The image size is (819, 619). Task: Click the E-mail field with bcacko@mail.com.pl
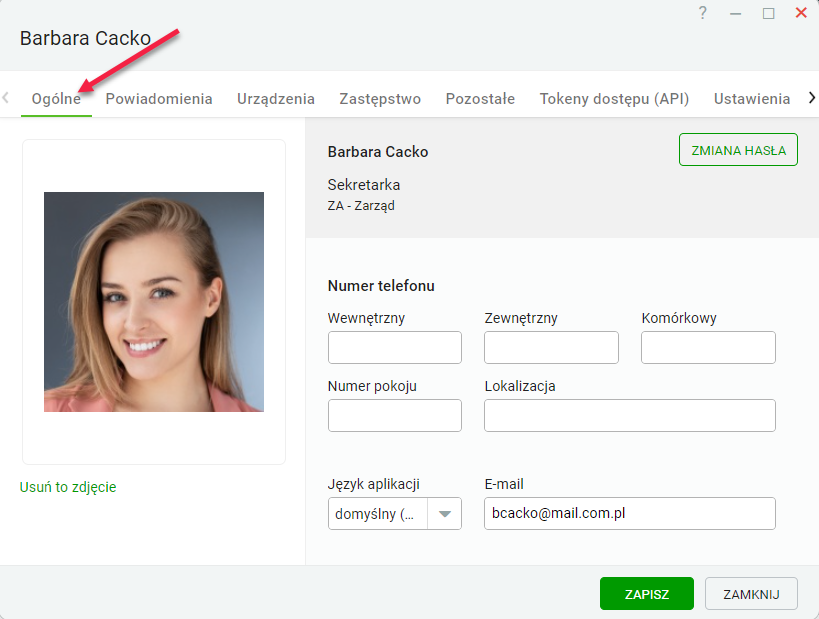[629, 513]
